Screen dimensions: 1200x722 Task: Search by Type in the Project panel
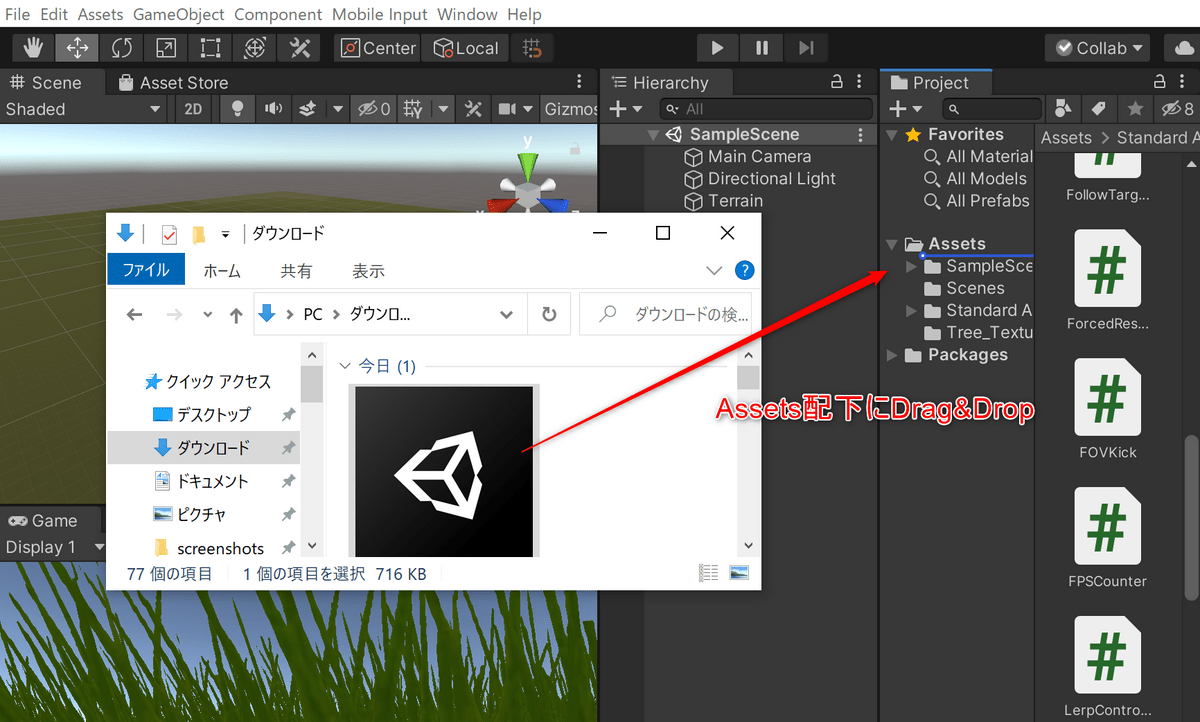point(1063,109)
